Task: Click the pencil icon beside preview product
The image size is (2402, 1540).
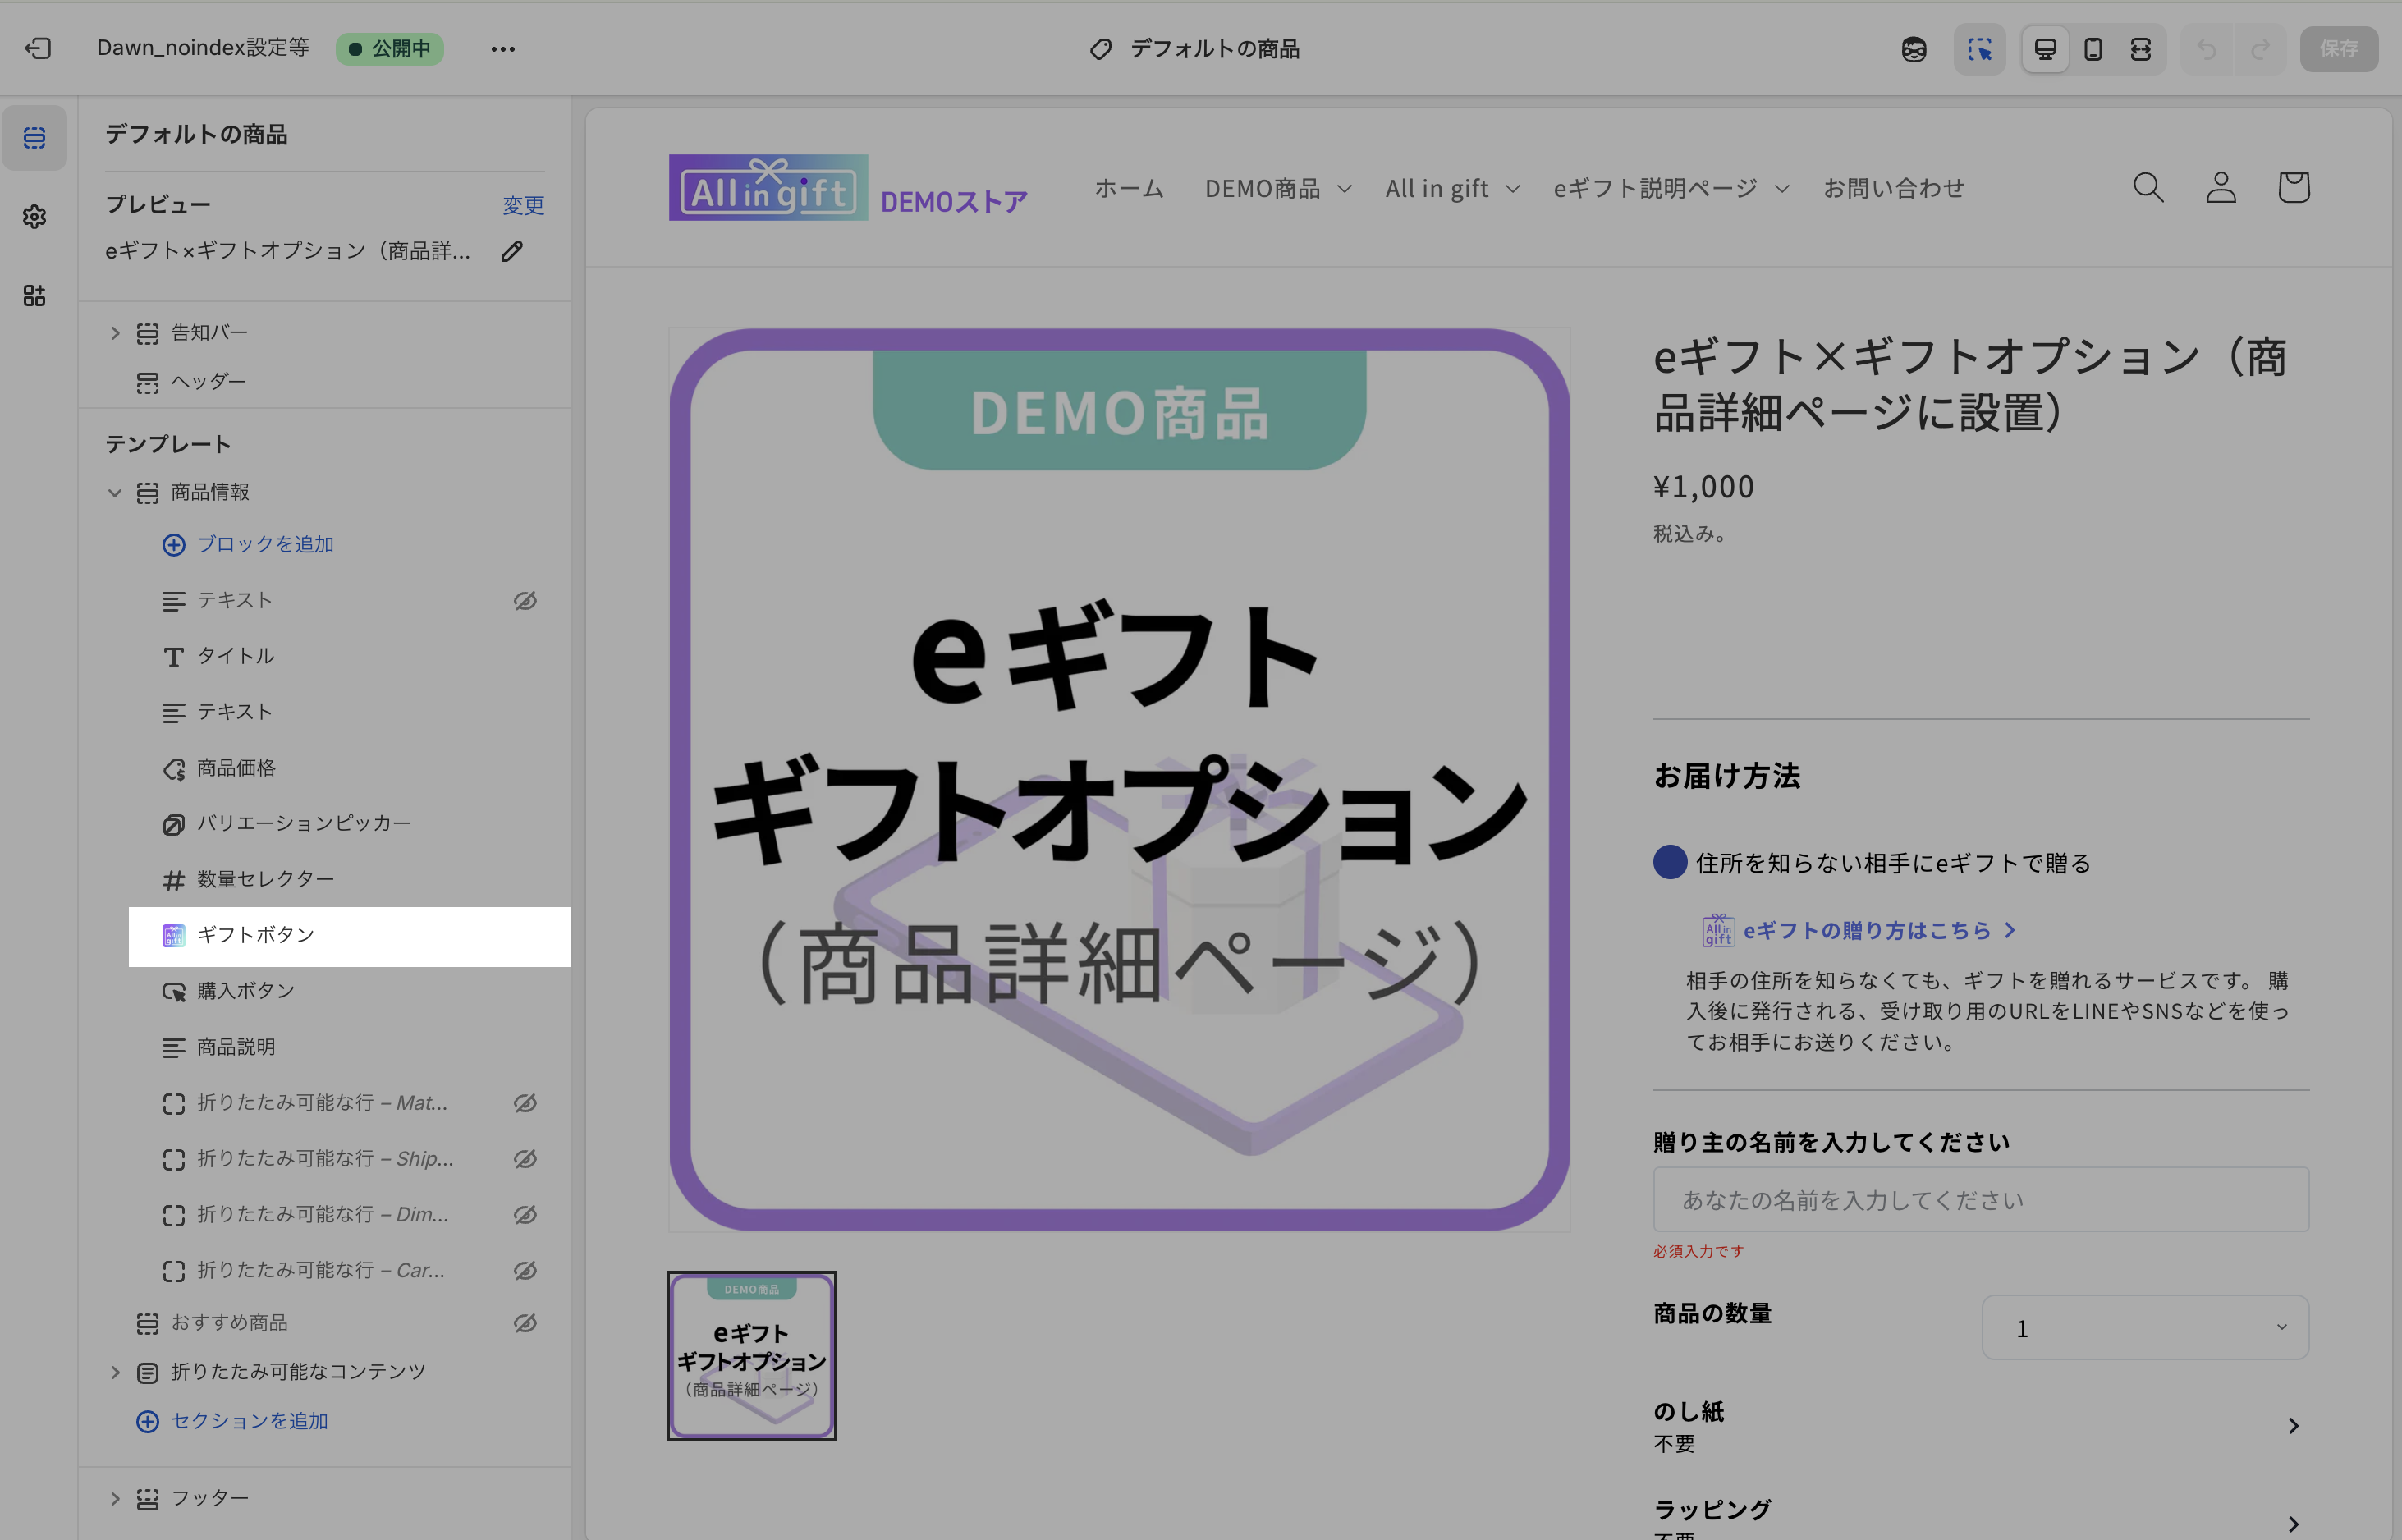Action: (512, 251)
